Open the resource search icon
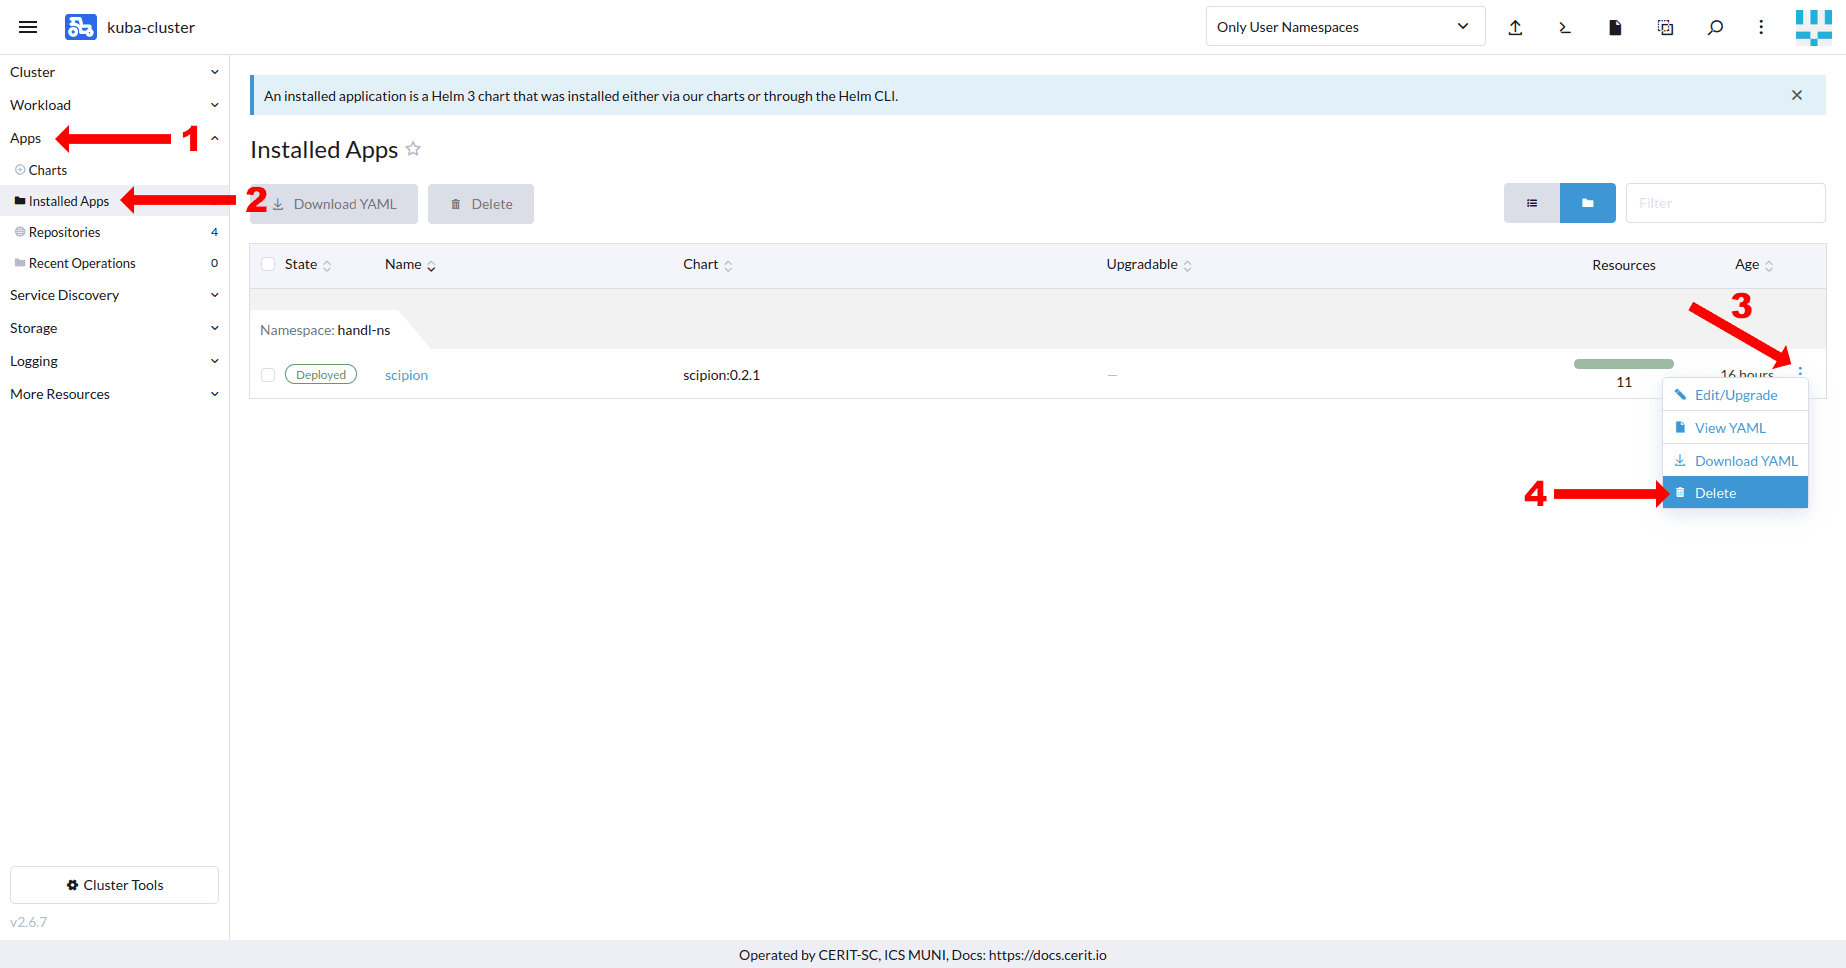Viewport: 1846px width, 968px height. [1715, 27]
